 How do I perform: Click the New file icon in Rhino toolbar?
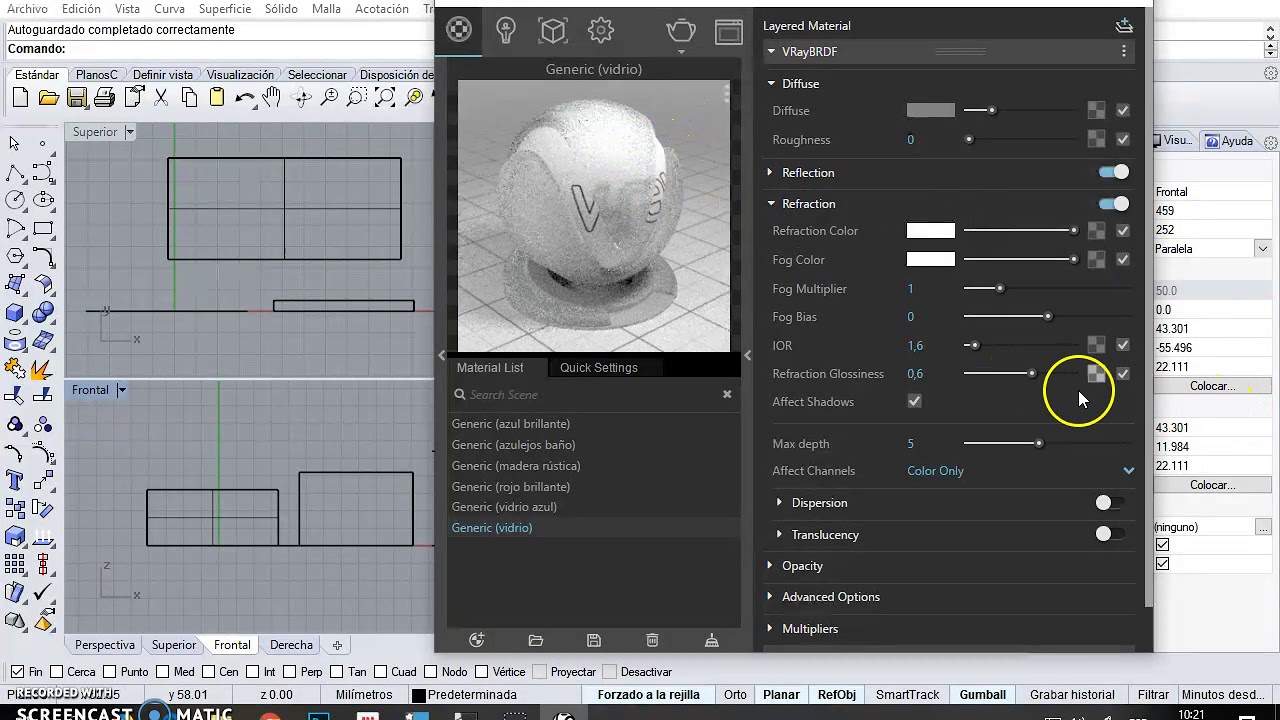pyautogui.click(x=20, y=97)
